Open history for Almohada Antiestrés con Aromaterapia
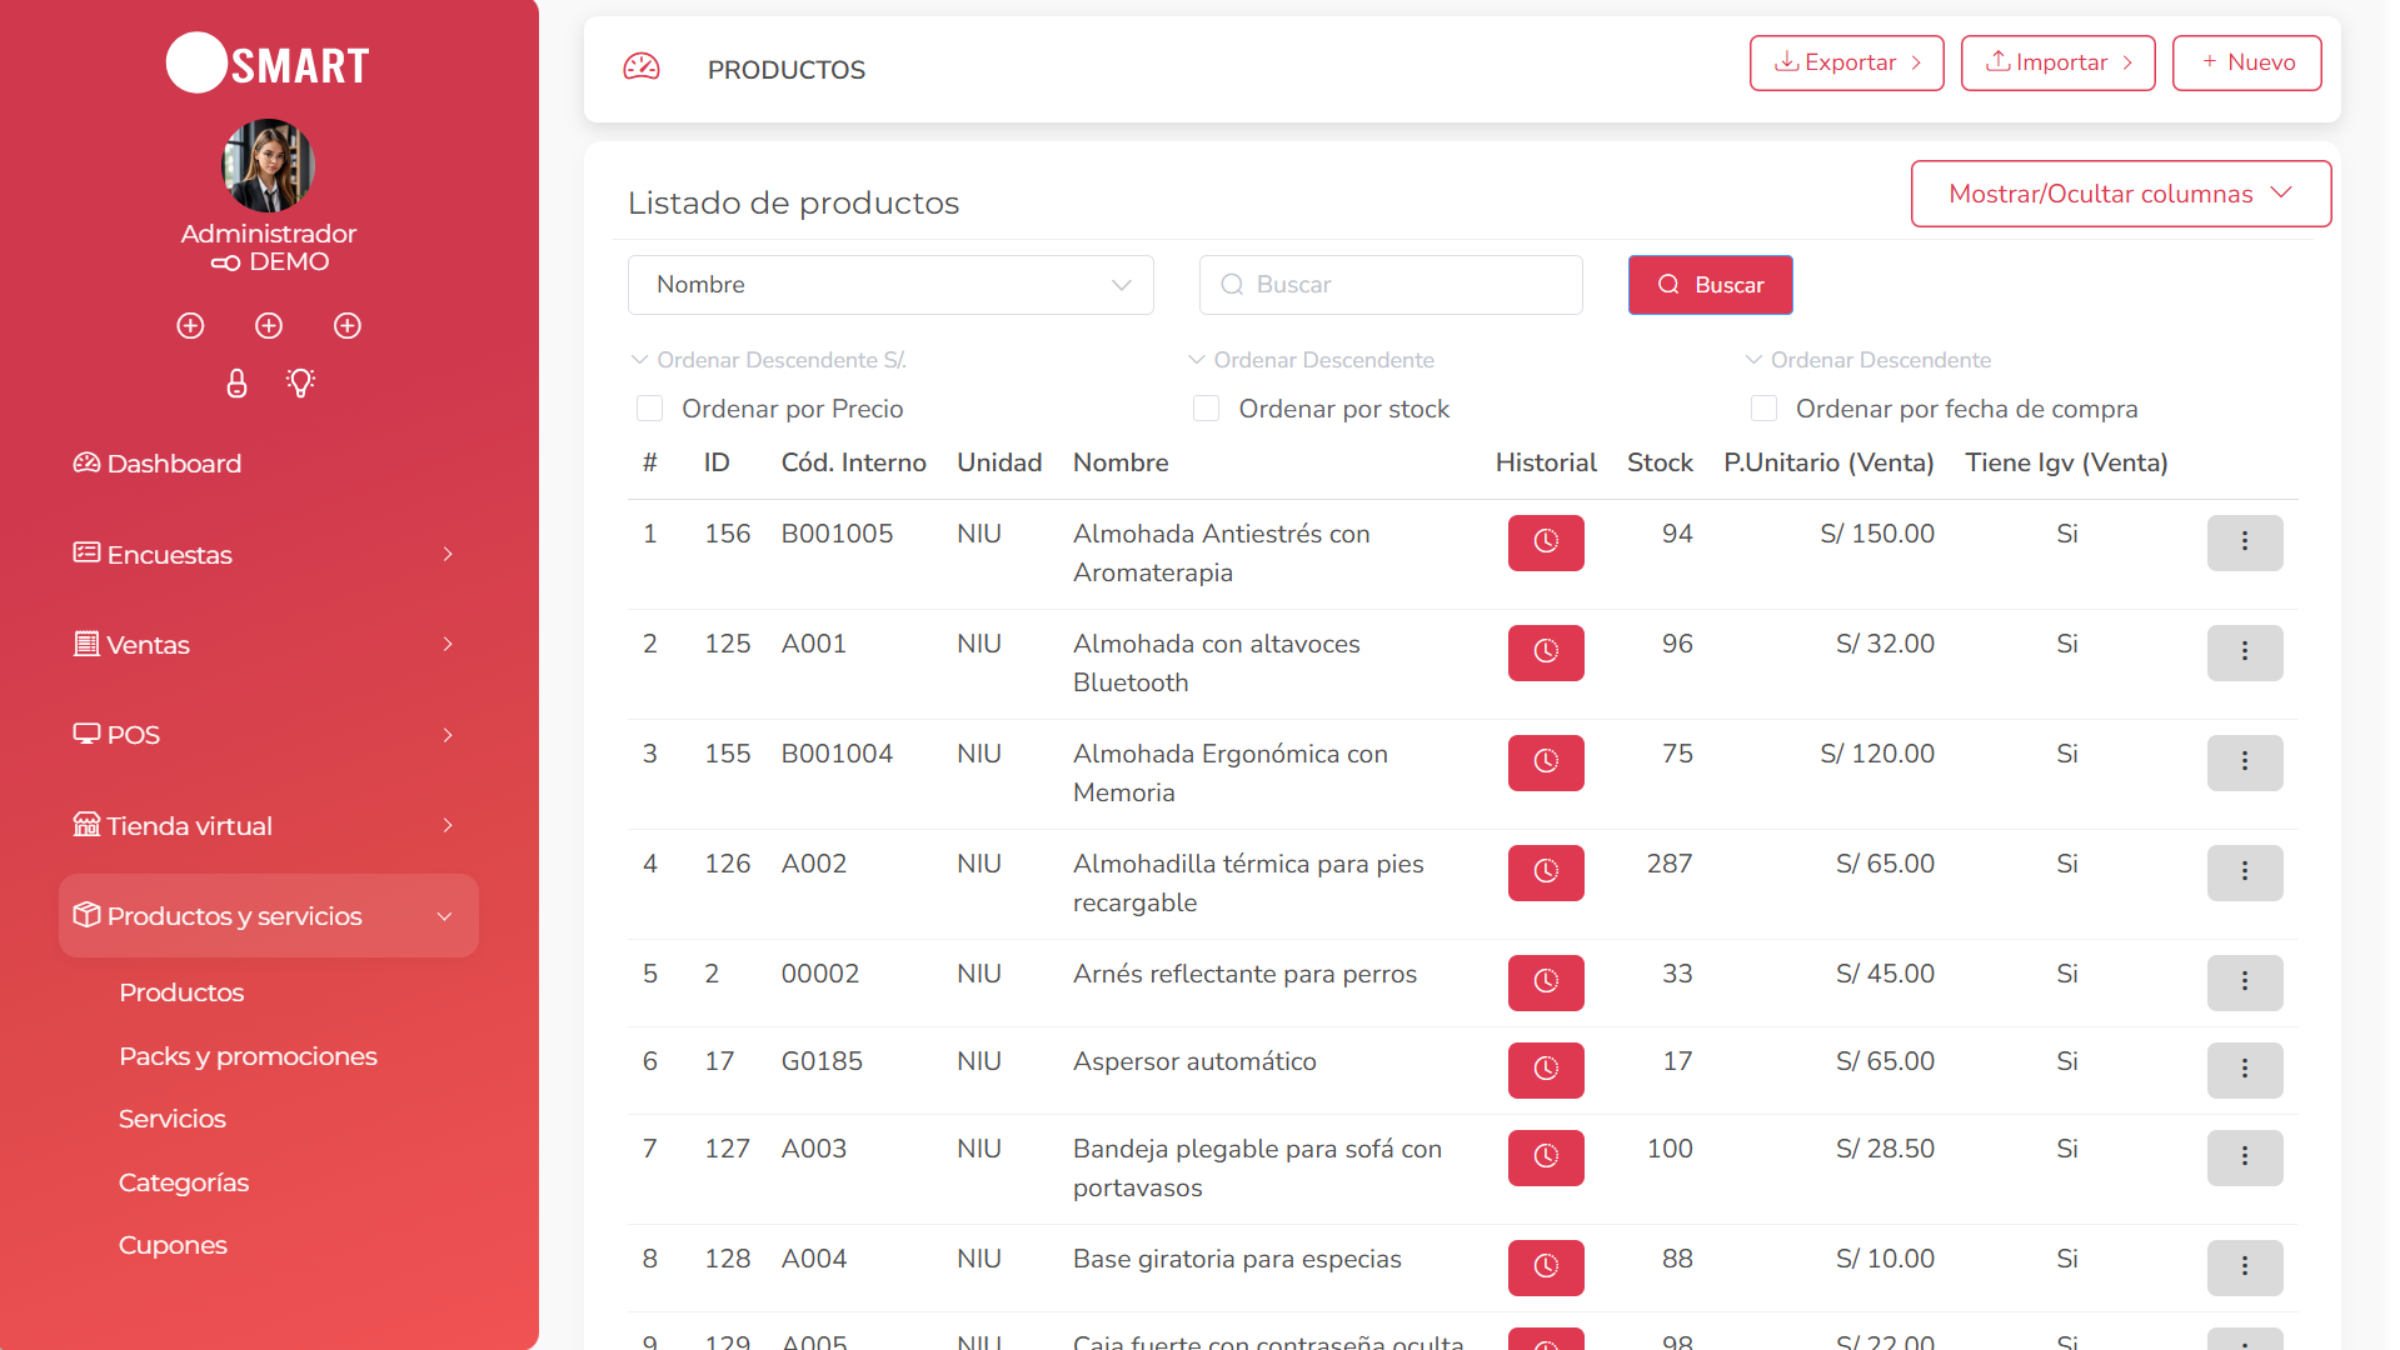Screen dimensions: 2400x1350 click(1545, 542)
